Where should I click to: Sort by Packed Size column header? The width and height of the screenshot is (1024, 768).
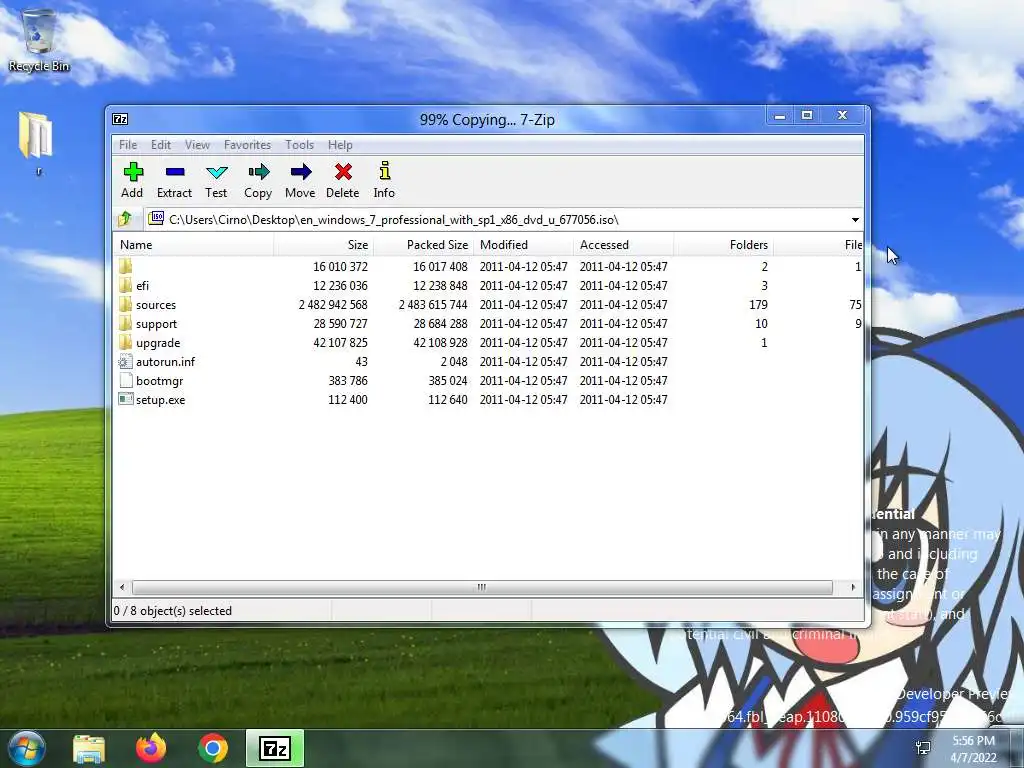[423, 245]
